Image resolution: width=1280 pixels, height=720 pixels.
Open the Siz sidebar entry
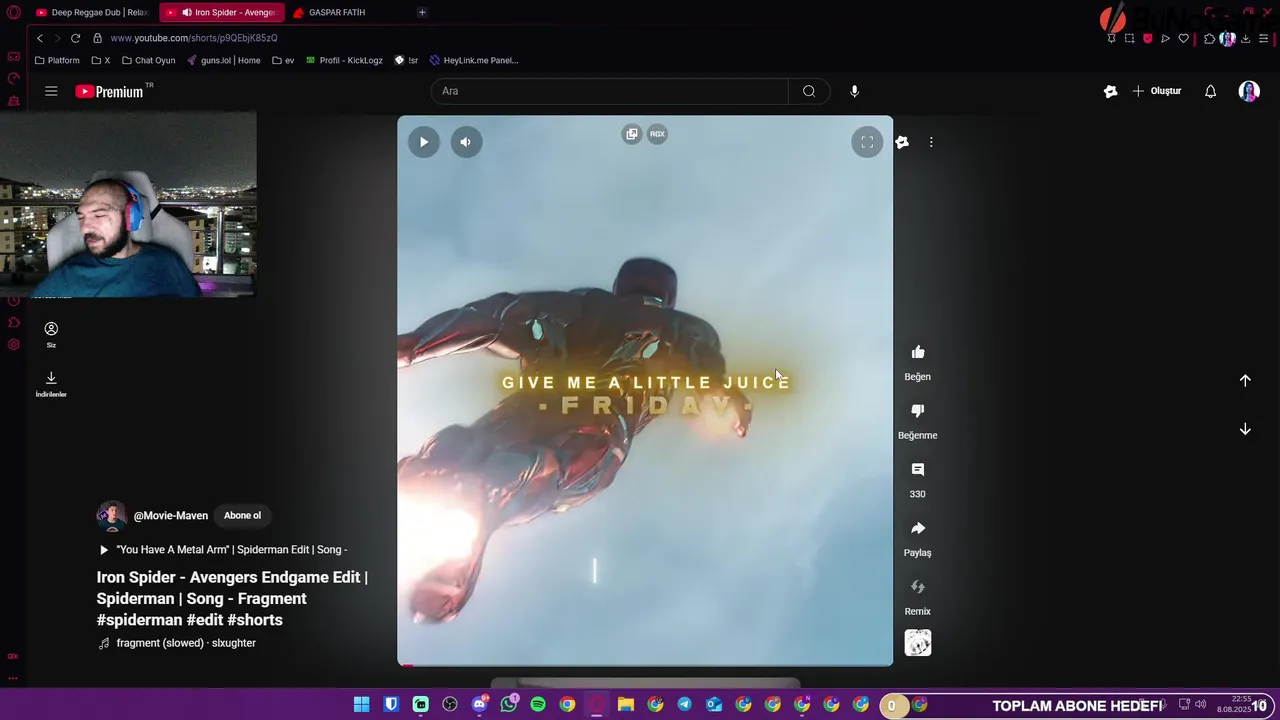[x=51, y=335]
